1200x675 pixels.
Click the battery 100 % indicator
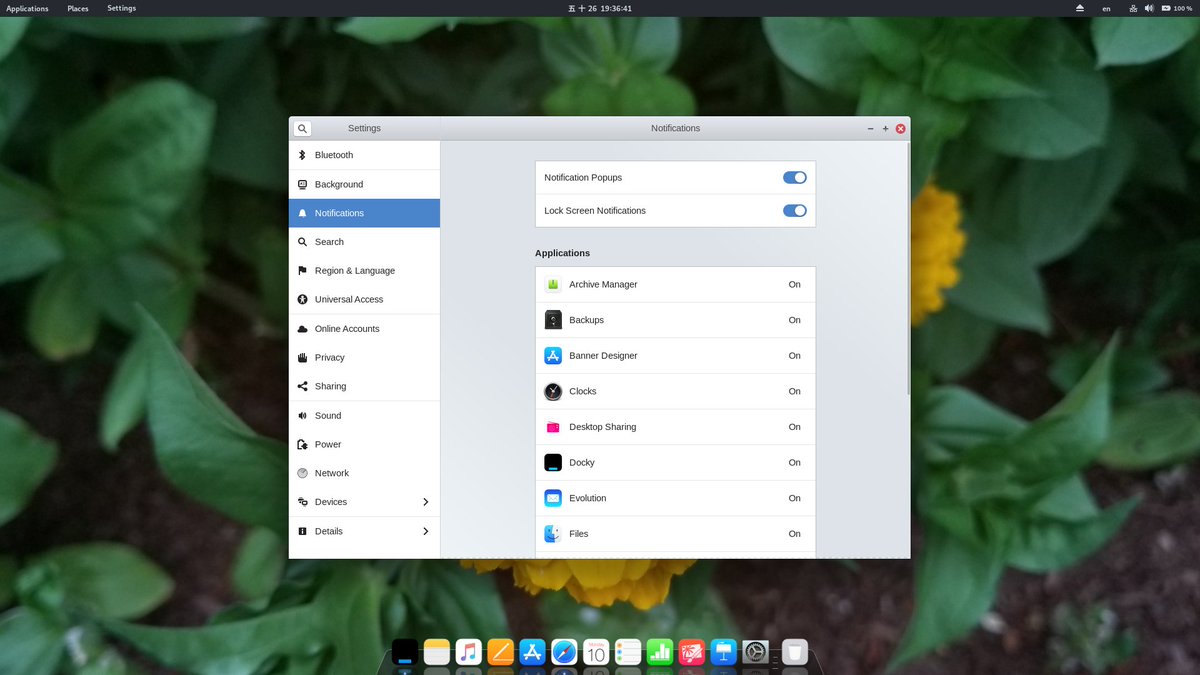1176,8
